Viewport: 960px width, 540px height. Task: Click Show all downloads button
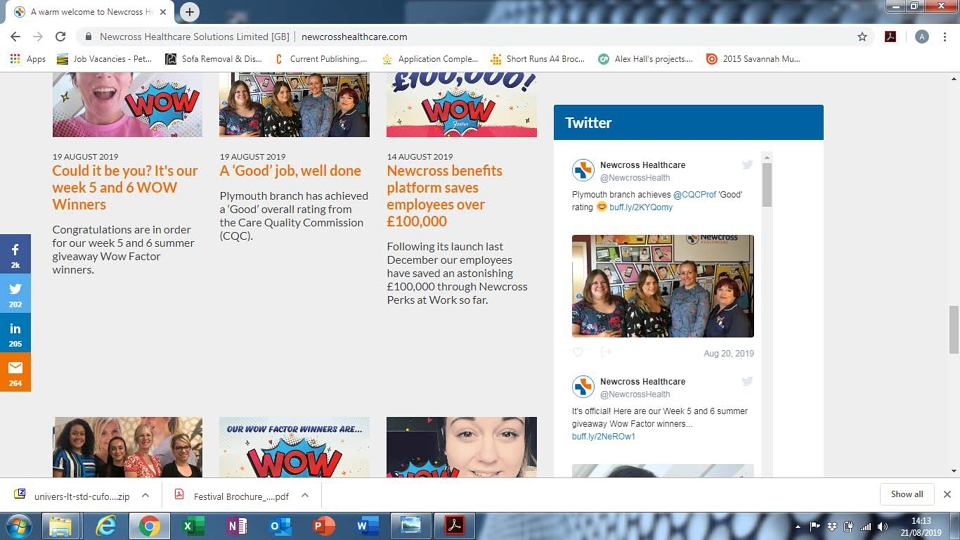pos(907,494)
